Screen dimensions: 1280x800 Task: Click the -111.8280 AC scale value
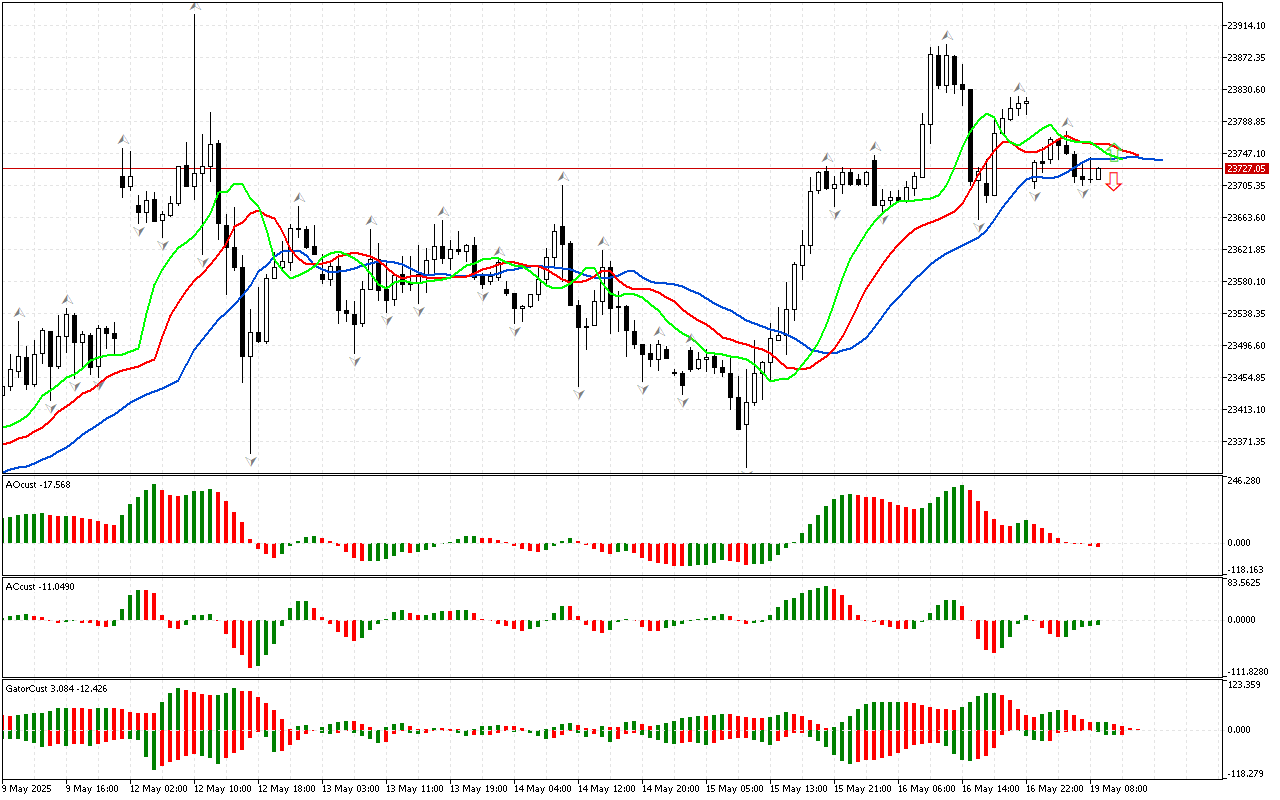point(1246,671)
